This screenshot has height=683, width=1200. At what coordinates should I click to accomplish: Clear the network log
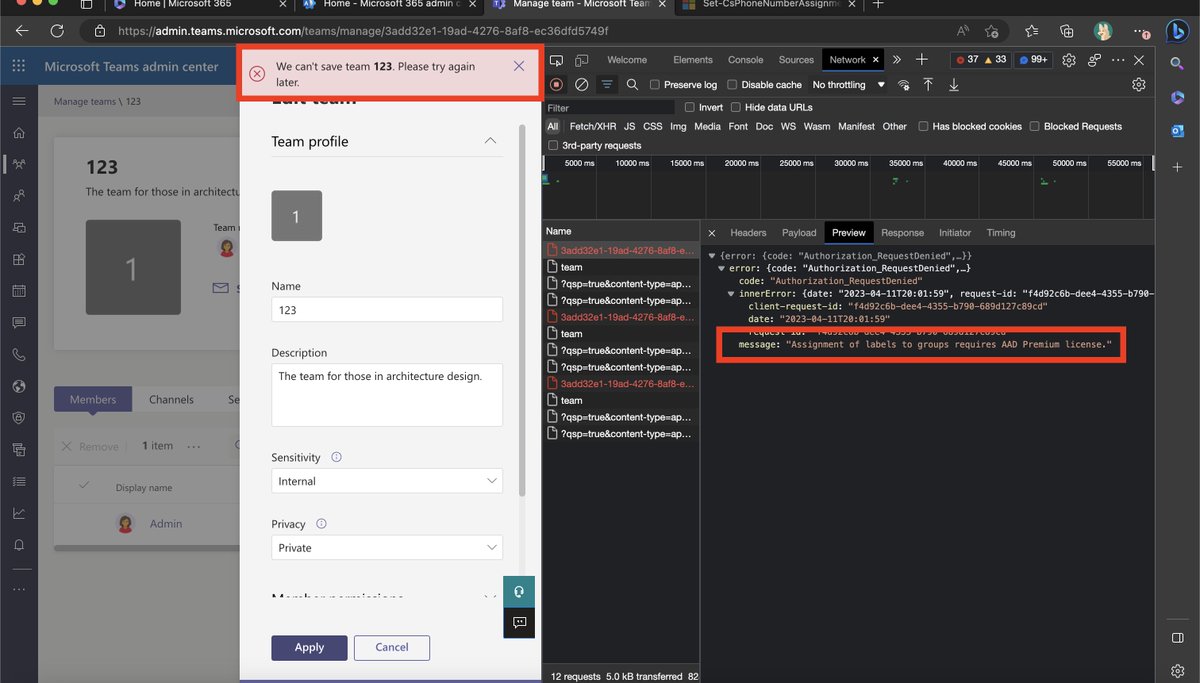(581, 85)
